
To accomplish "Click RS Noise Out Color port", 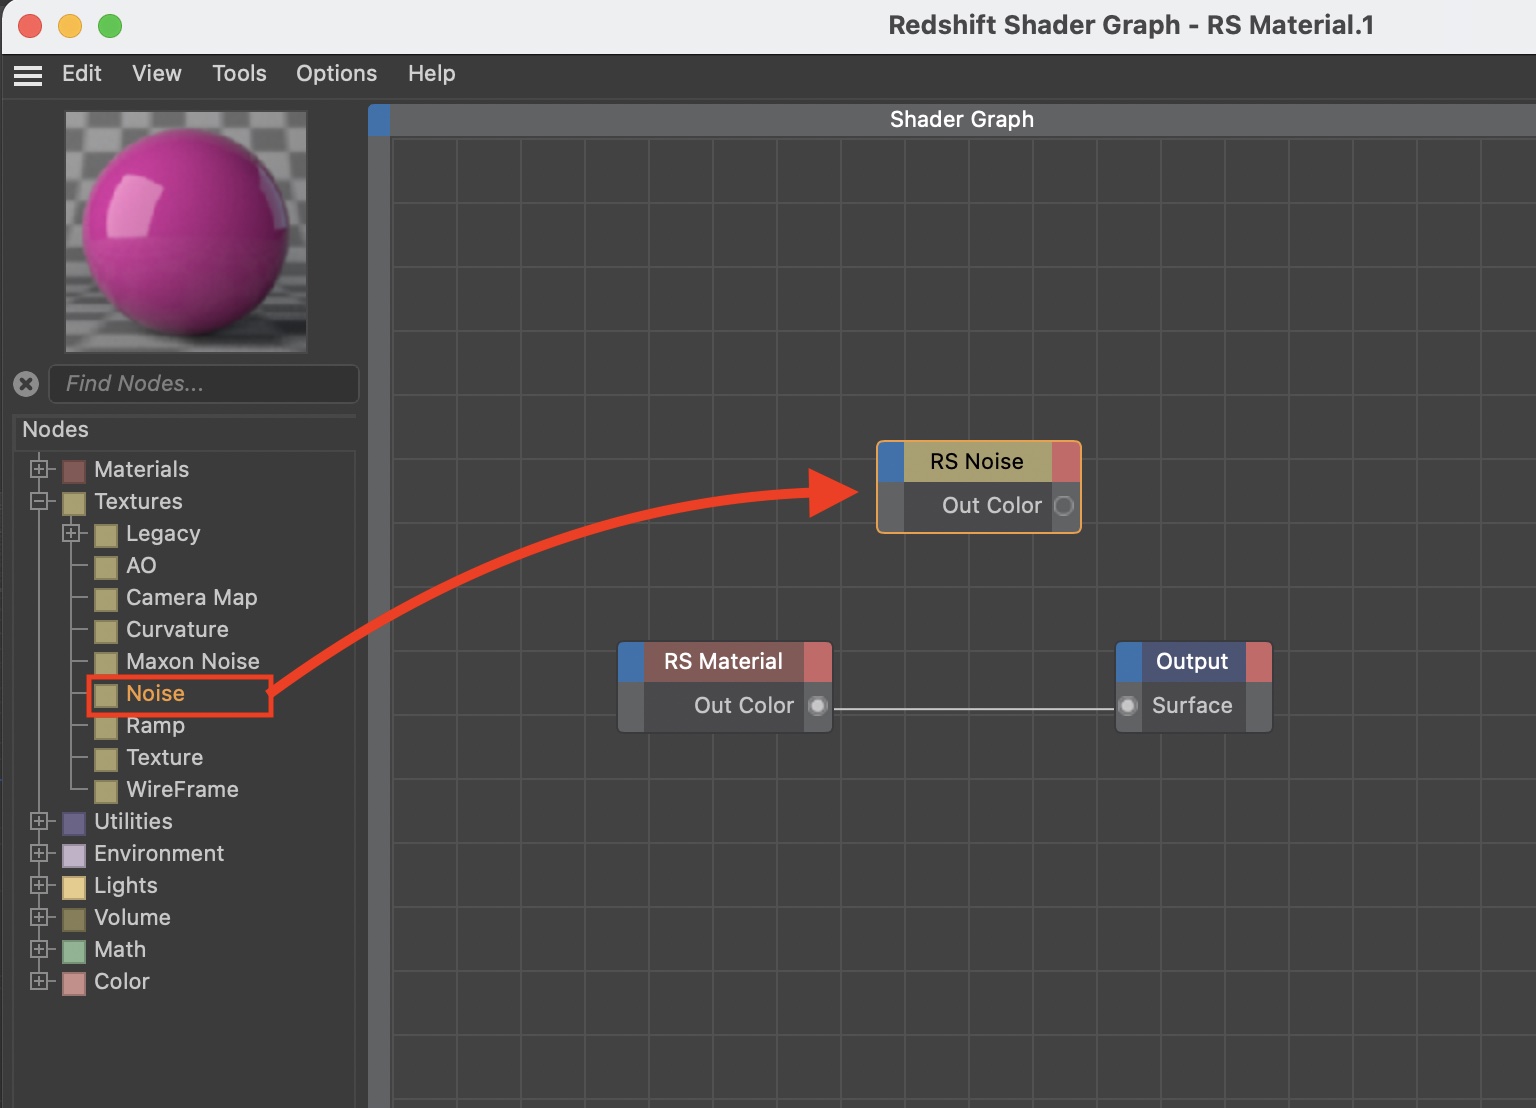I will point(1064,506).
